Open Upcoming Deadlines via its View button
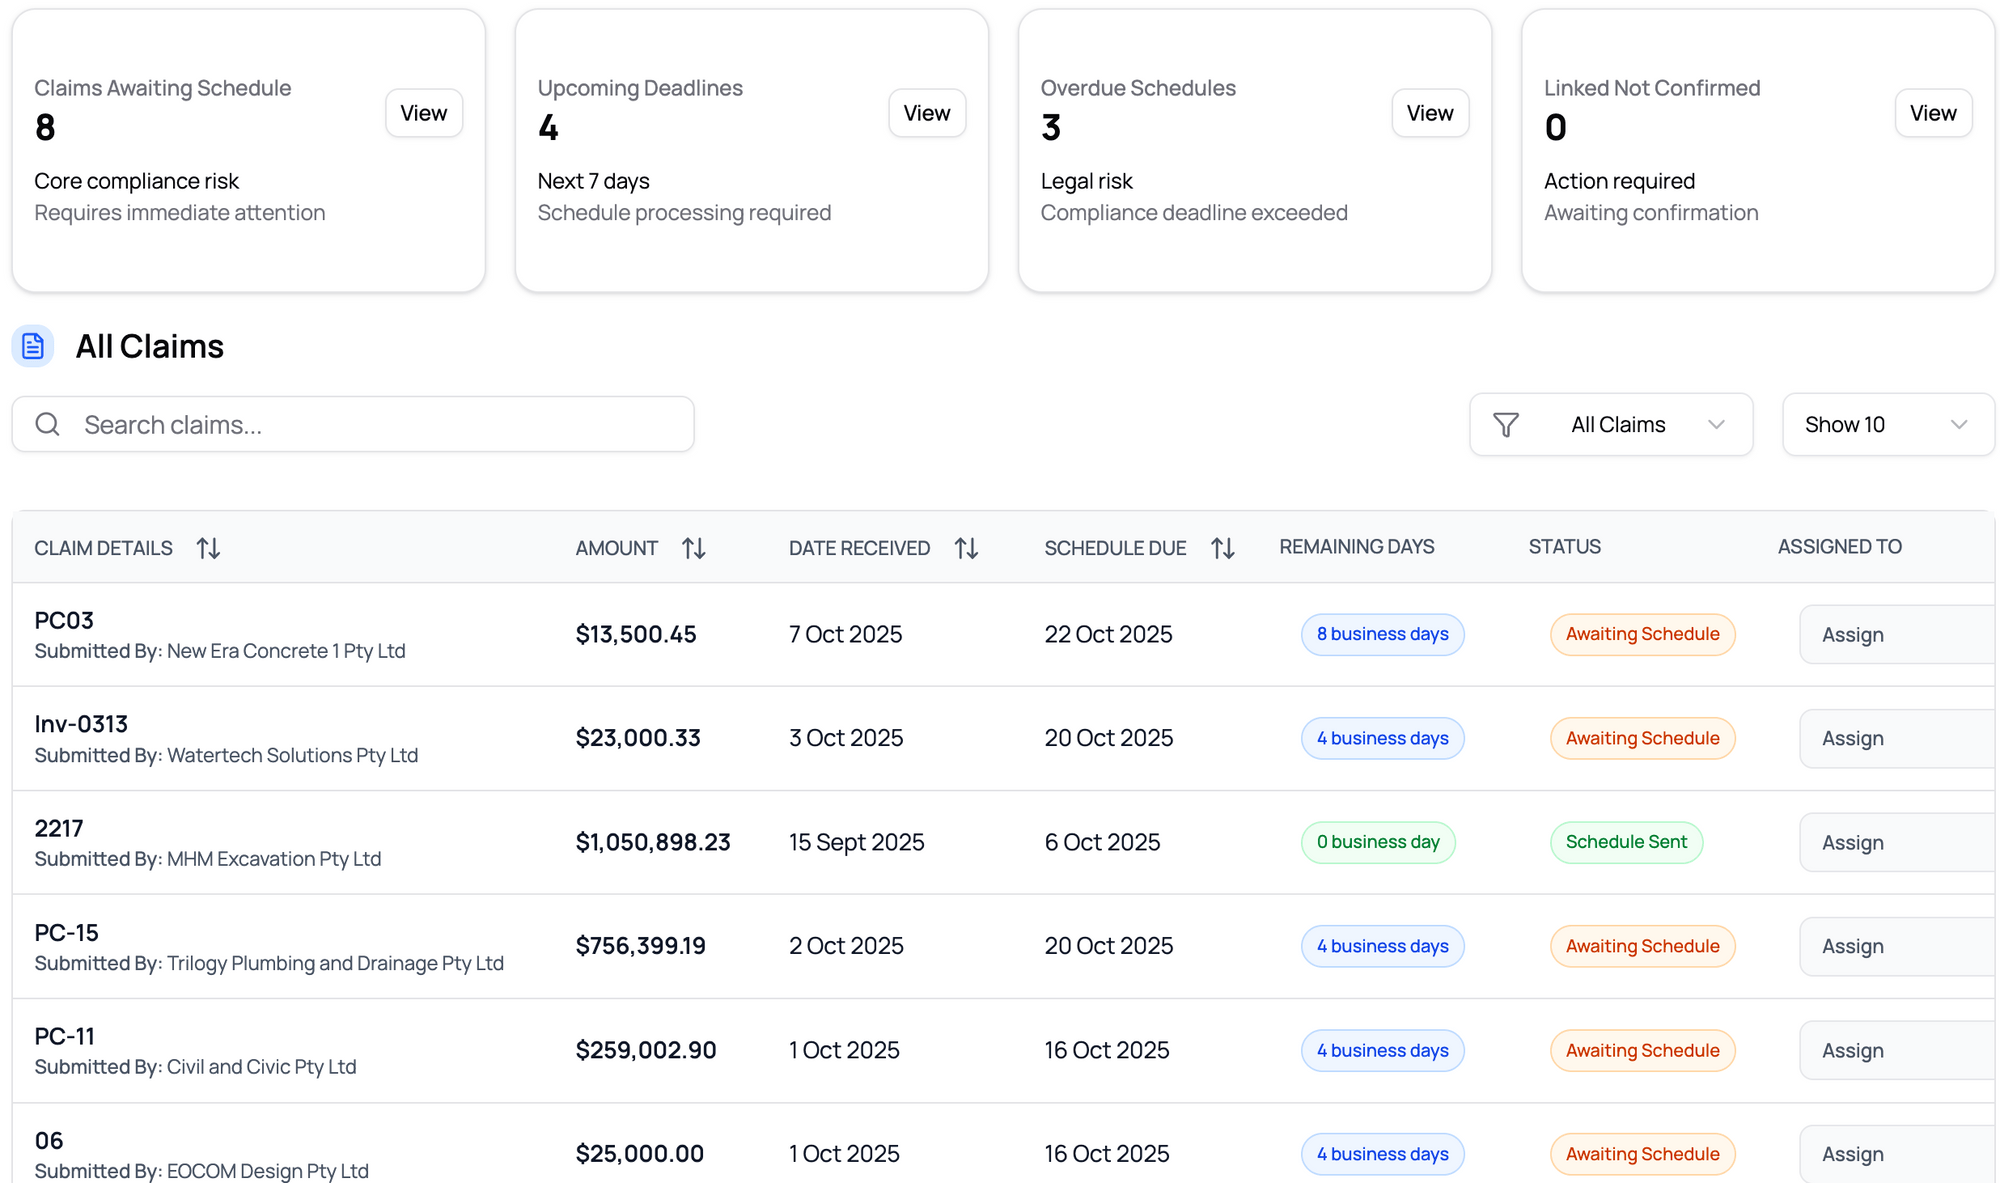This screenshot has width=2000, height=1183. point(926,113)
